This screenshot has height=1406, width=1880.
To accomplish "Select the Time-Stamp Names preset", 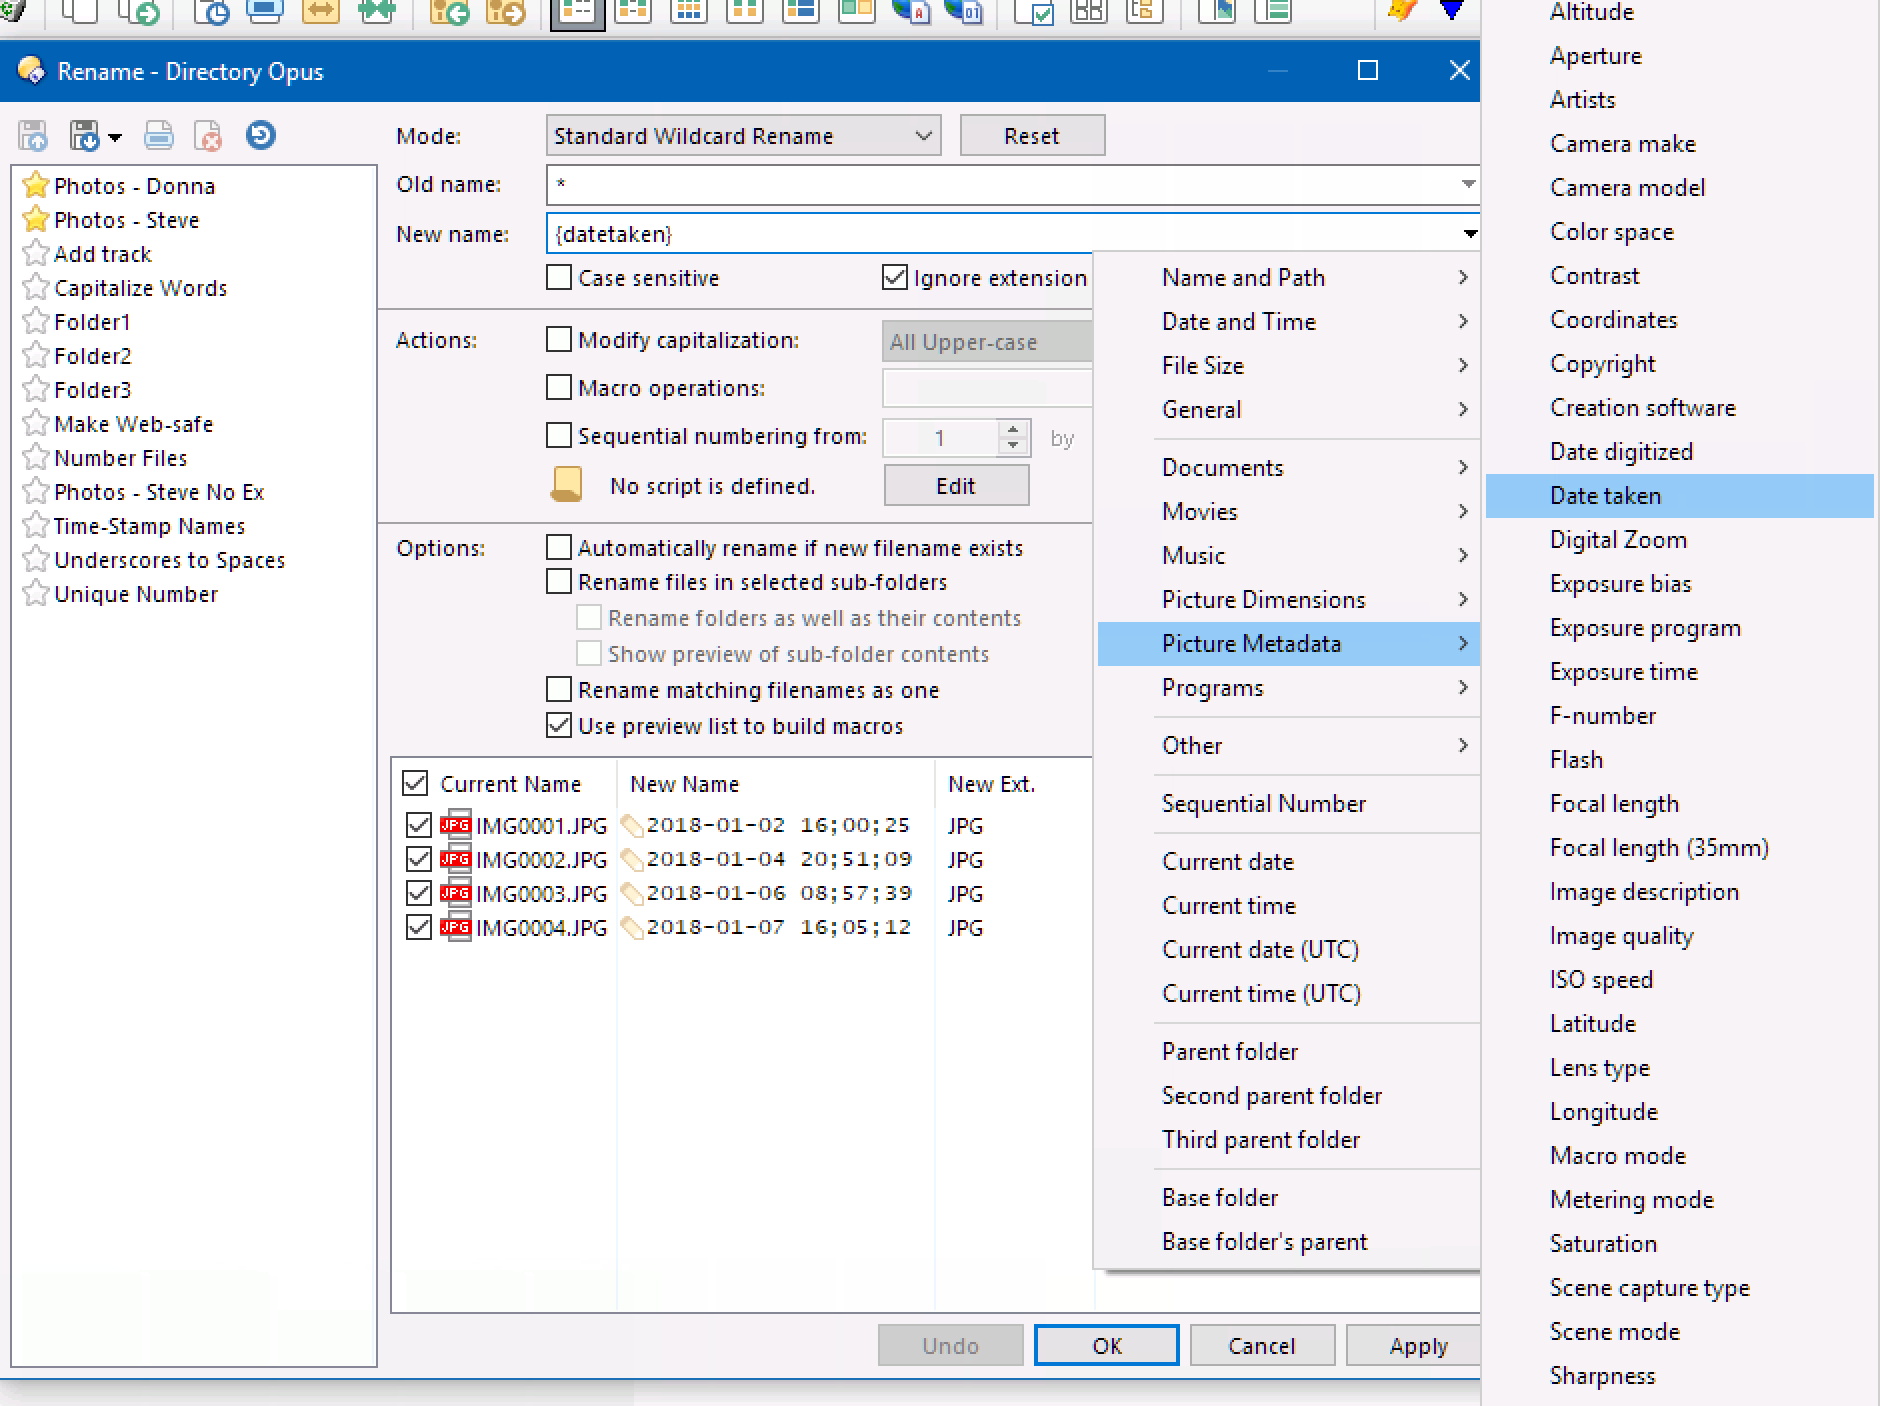I will 149,526.
